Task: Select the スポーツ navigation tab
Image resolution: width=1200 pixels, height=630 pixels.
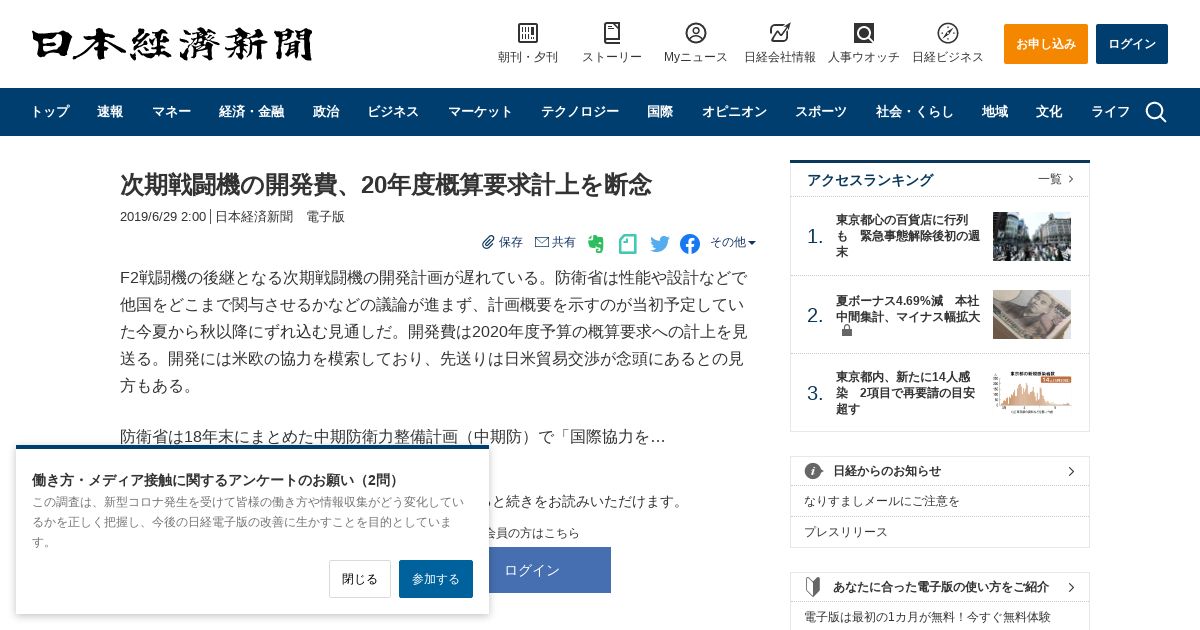Action: (x=821, y=112)
